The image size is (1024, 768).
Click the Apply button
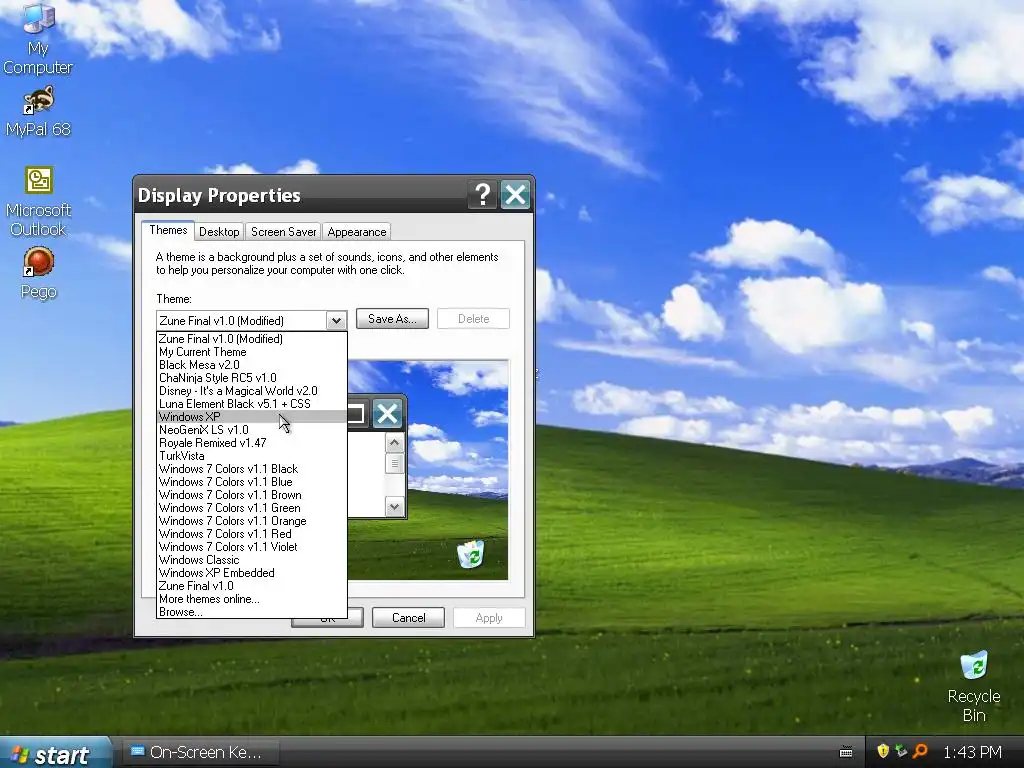point(489,618)
